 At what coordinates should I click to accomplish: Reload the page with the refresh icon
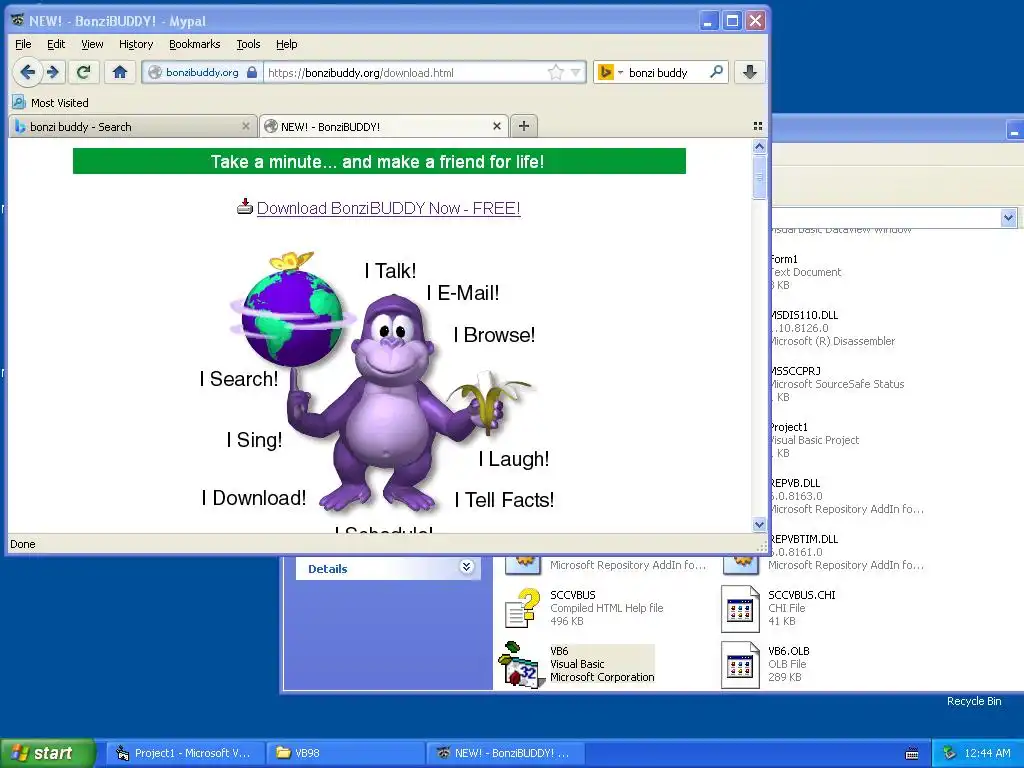[84, 72]
